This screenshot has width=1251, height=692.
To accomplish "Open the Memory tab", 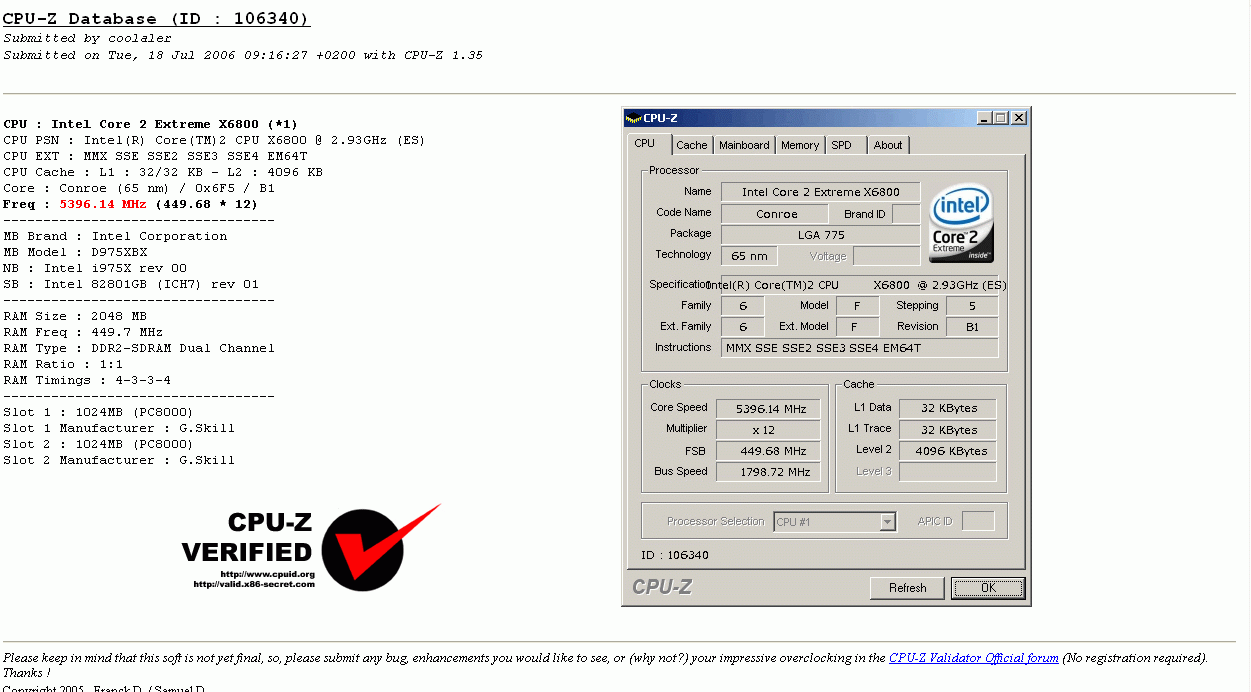I will pyautogui.click(x=800, y=145).
